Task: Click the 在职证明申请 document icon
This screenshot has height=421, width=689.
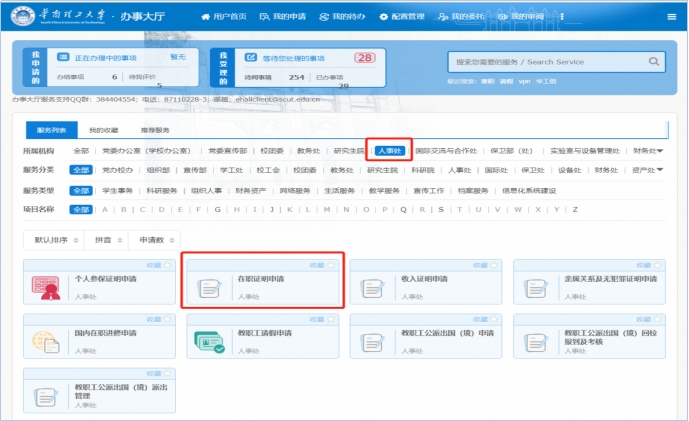Action: tap(209, 288)
